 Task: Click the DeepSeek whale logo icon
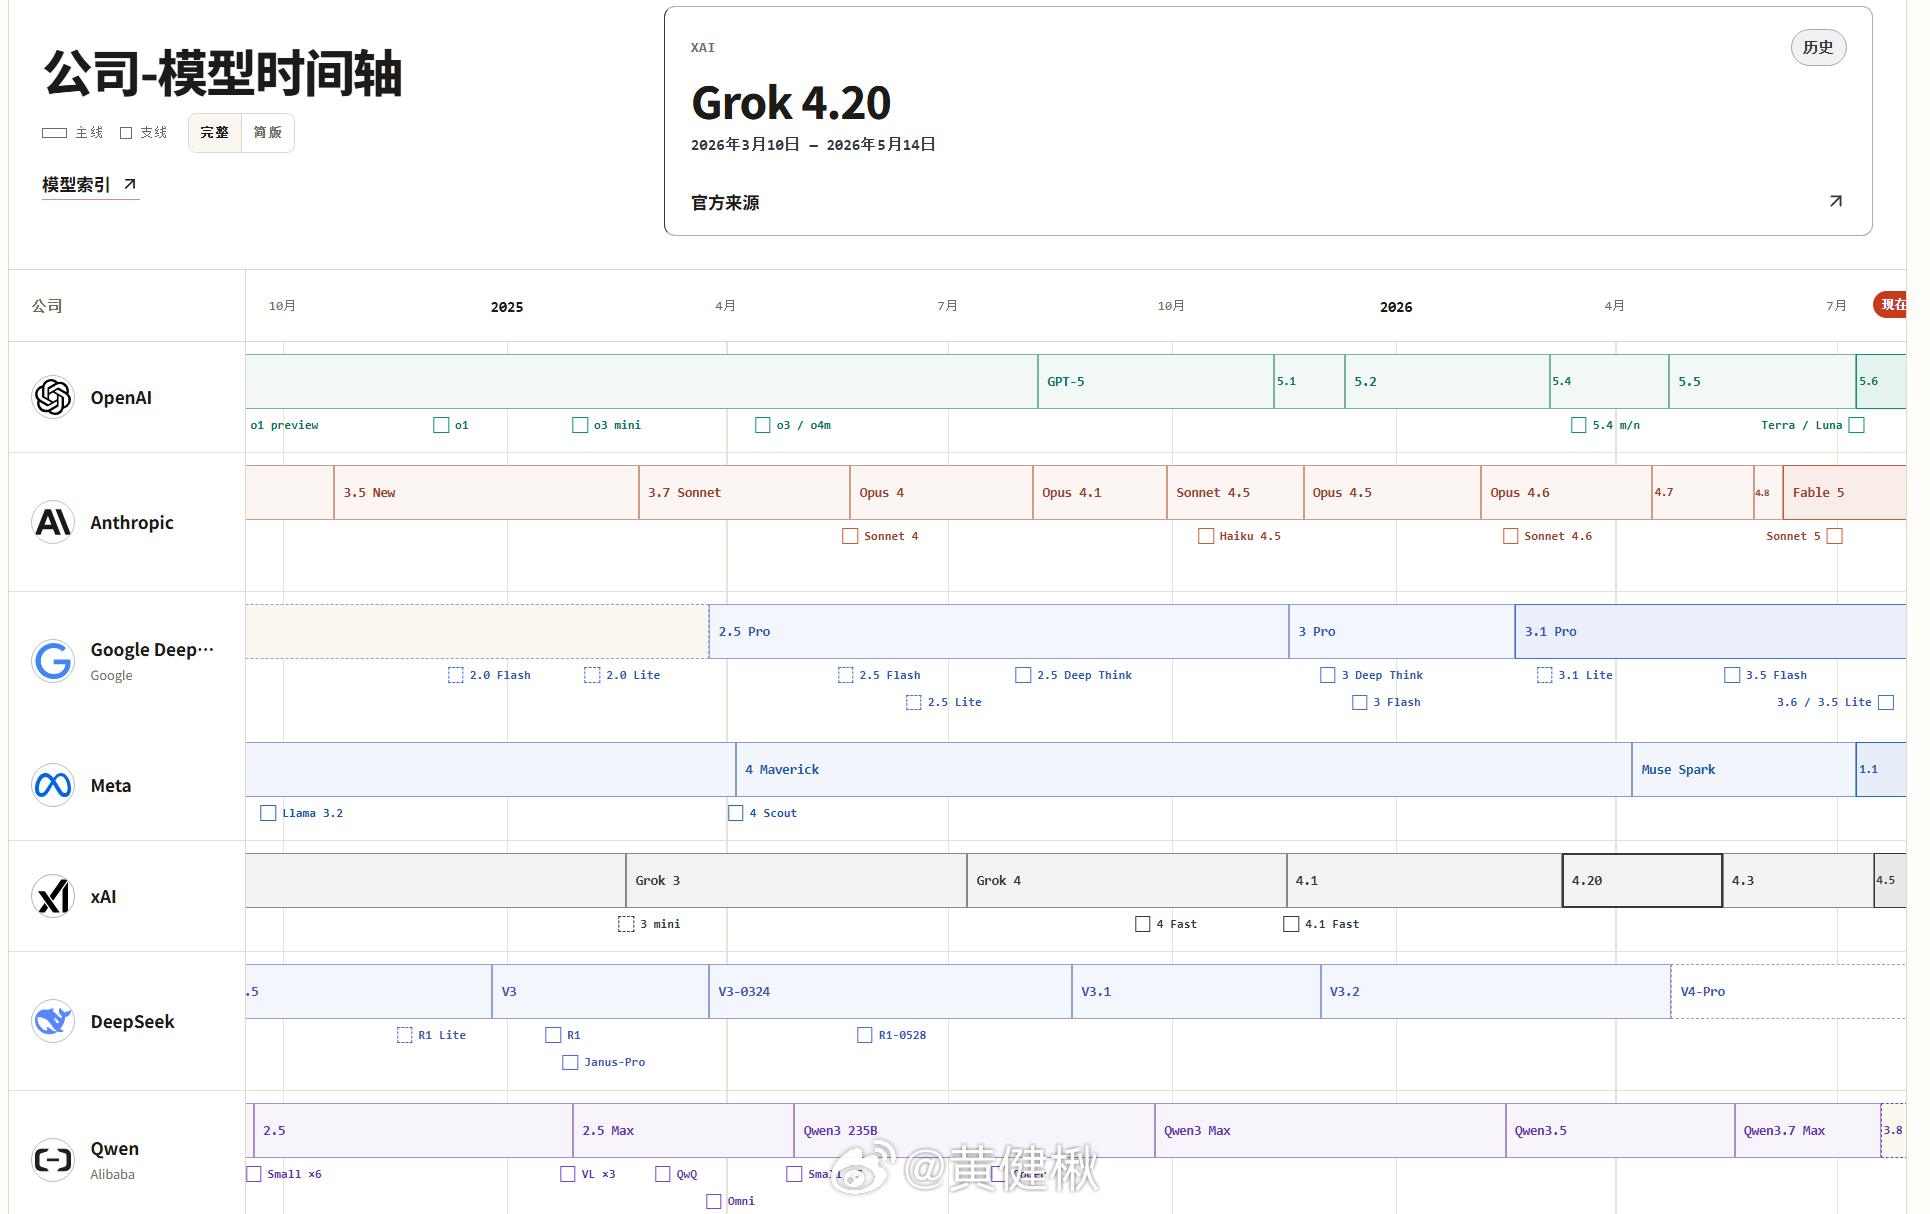53,1021
